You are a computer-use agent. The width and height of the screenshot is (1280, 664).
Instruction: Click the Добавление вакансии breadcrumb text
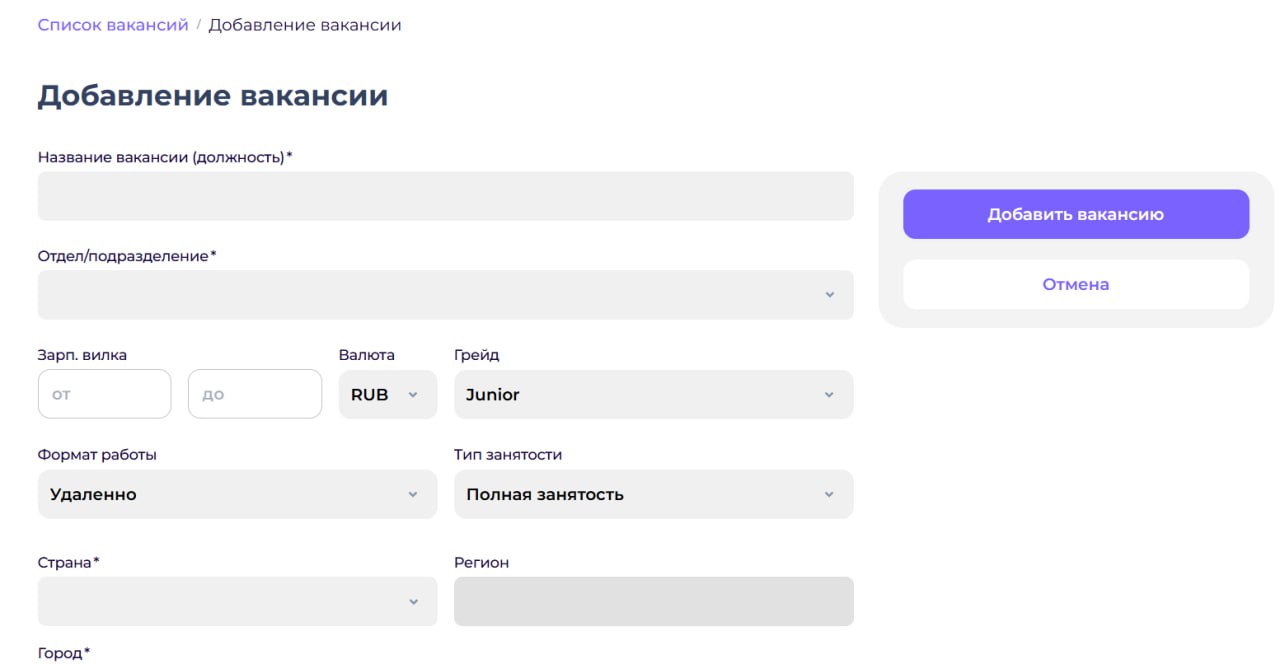pyautogui.click(x=304, y=25)
